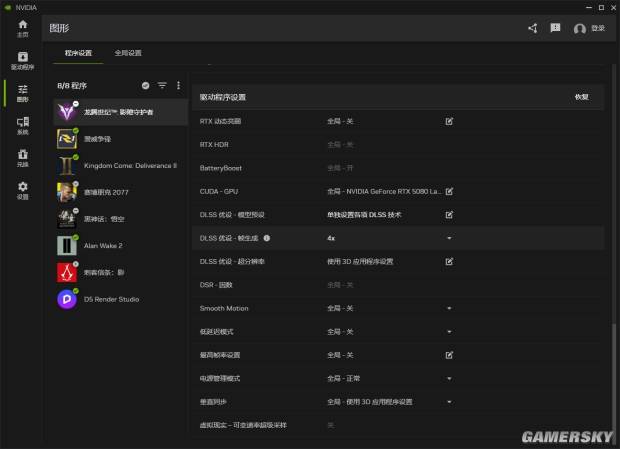The height and width of the screenshot is (449, 620).
Task: Open the filter icon above program list
Action: tap(162, 85)
